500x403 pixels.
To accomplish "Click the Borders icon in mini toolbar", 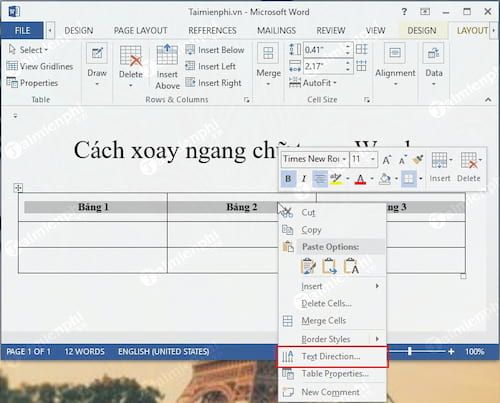I will pyautogui.click(x=408, y=179).
